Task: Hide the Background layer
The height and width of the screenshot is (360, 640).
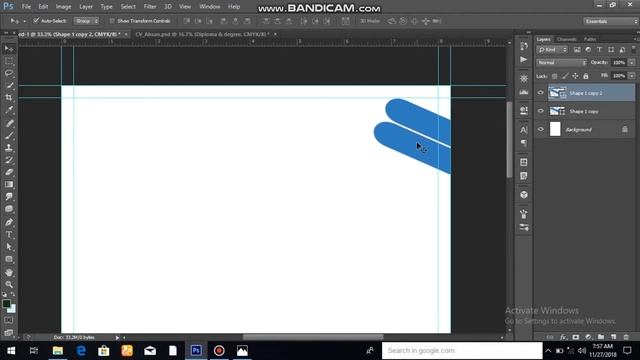Action: coord(541,129)
